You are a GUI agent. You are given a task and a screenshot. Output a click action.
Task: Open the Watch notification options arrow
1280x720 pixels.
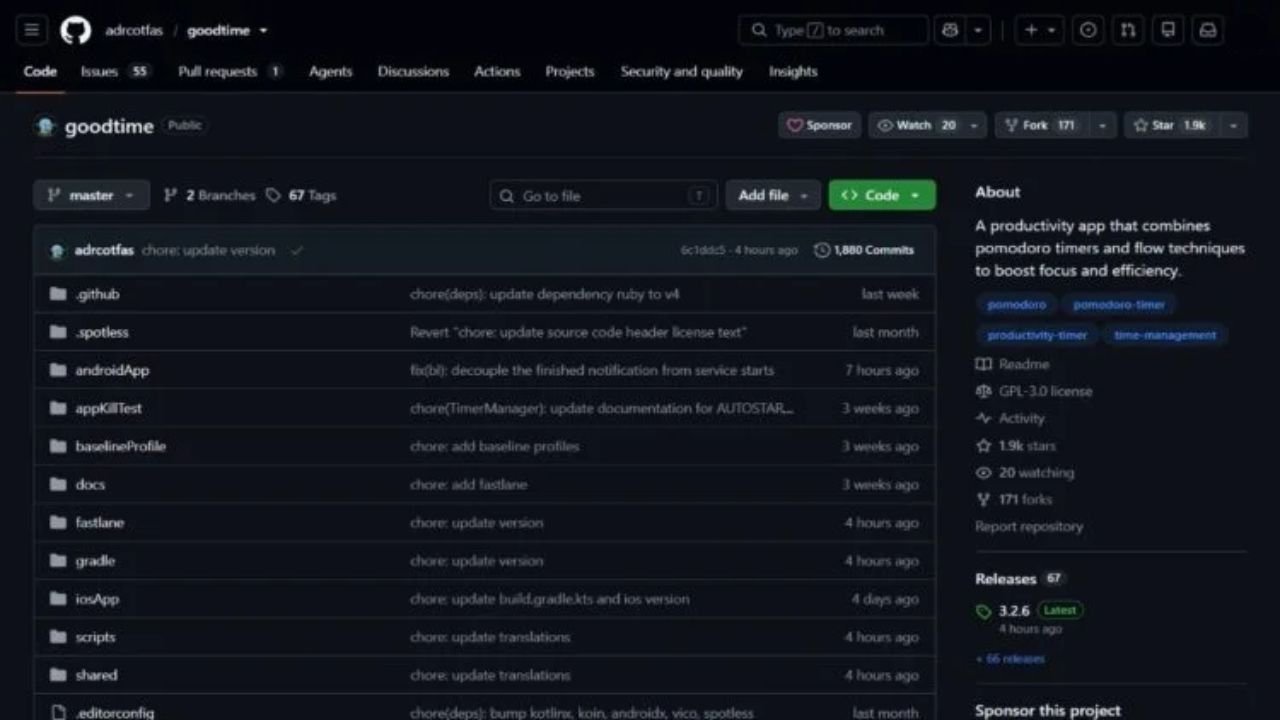(x=976, y=125)
